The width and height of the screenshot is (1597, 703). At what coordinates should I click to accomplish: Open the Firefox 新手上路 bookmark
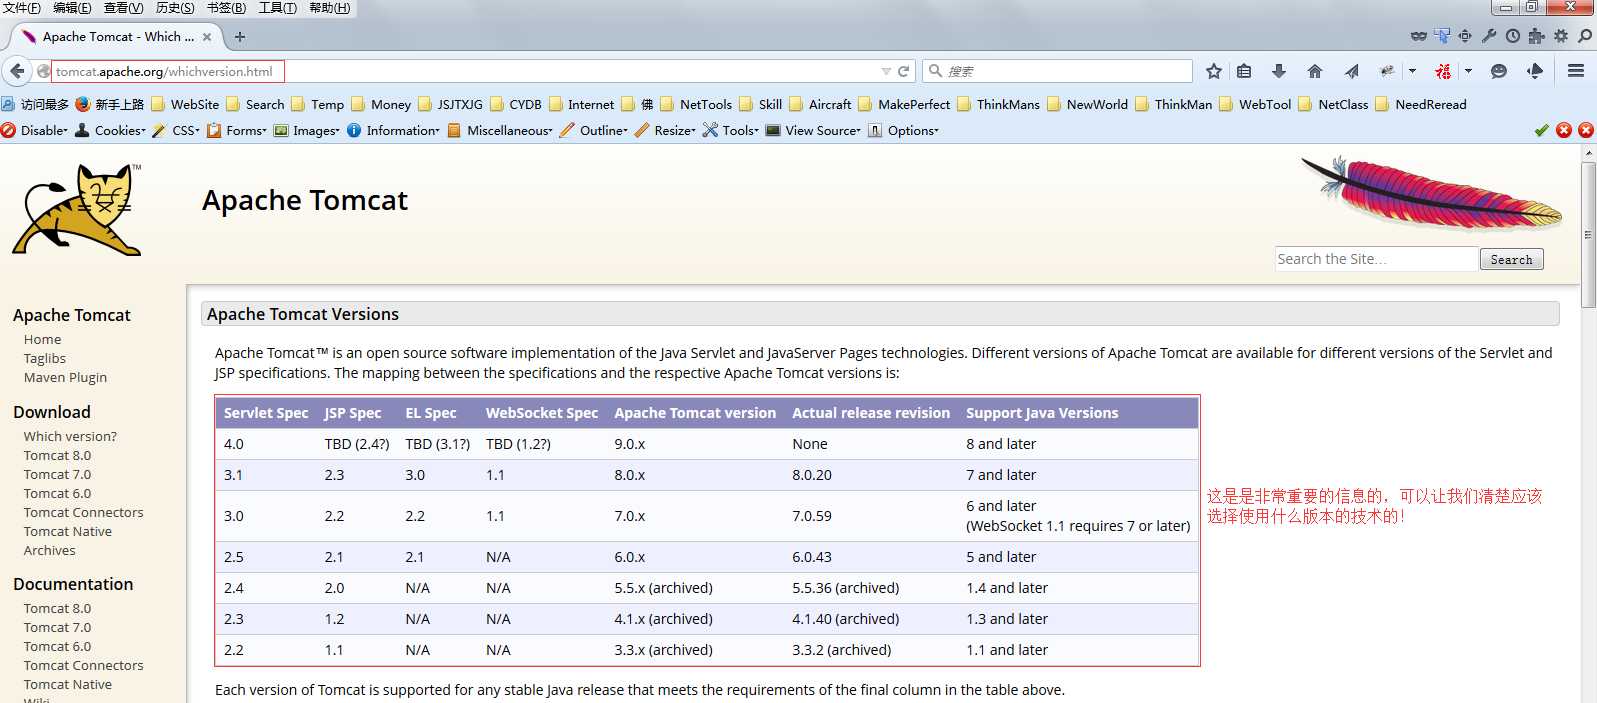(x=110, y=104)
